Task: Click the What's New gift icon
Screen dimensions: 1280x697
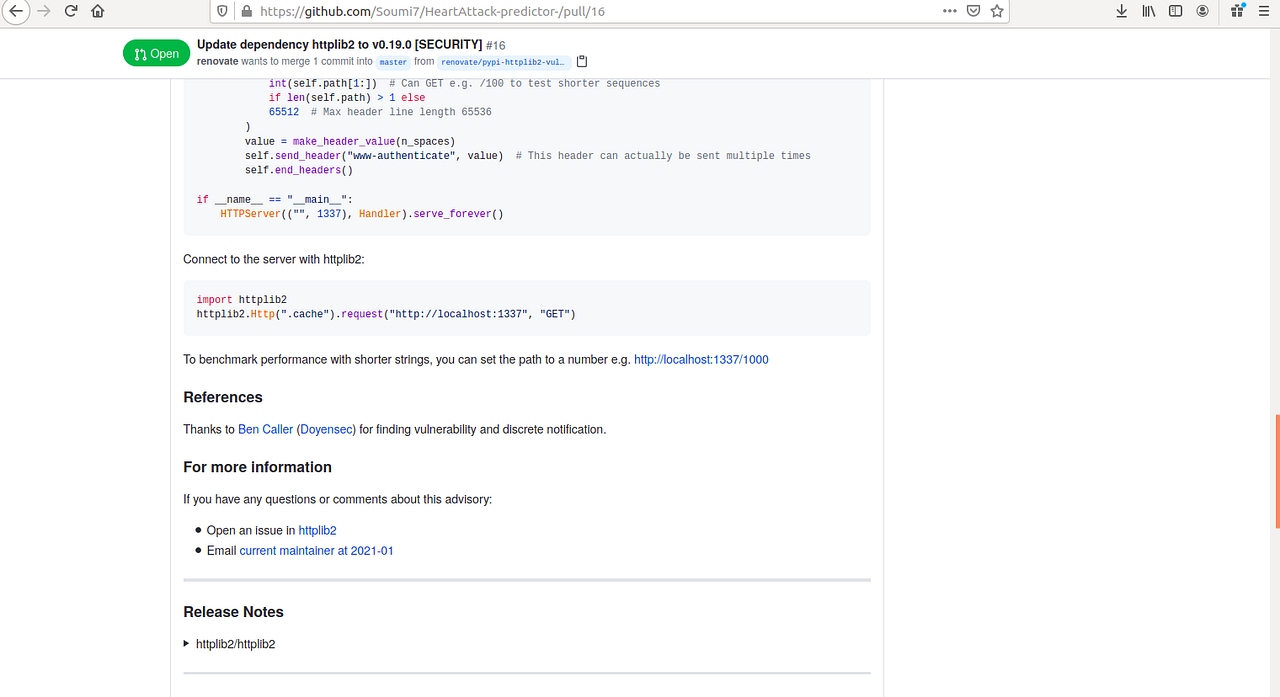Action: (1236, 11)
